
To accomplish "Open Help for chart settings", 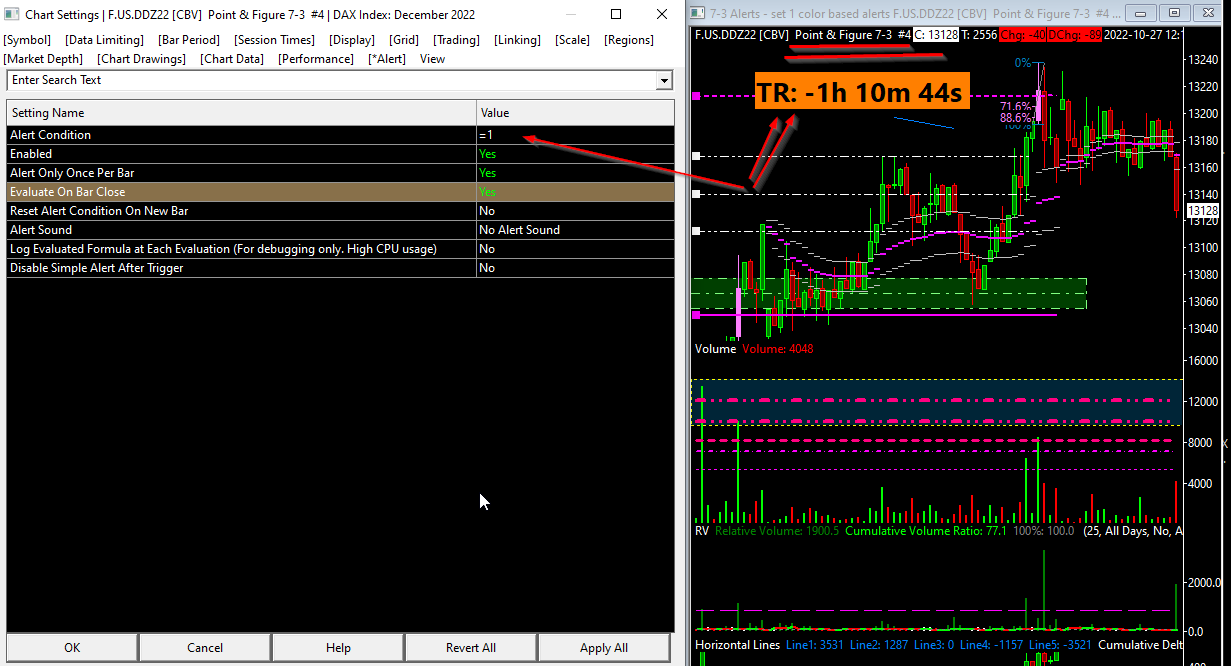I will click(x=338, y=648).
